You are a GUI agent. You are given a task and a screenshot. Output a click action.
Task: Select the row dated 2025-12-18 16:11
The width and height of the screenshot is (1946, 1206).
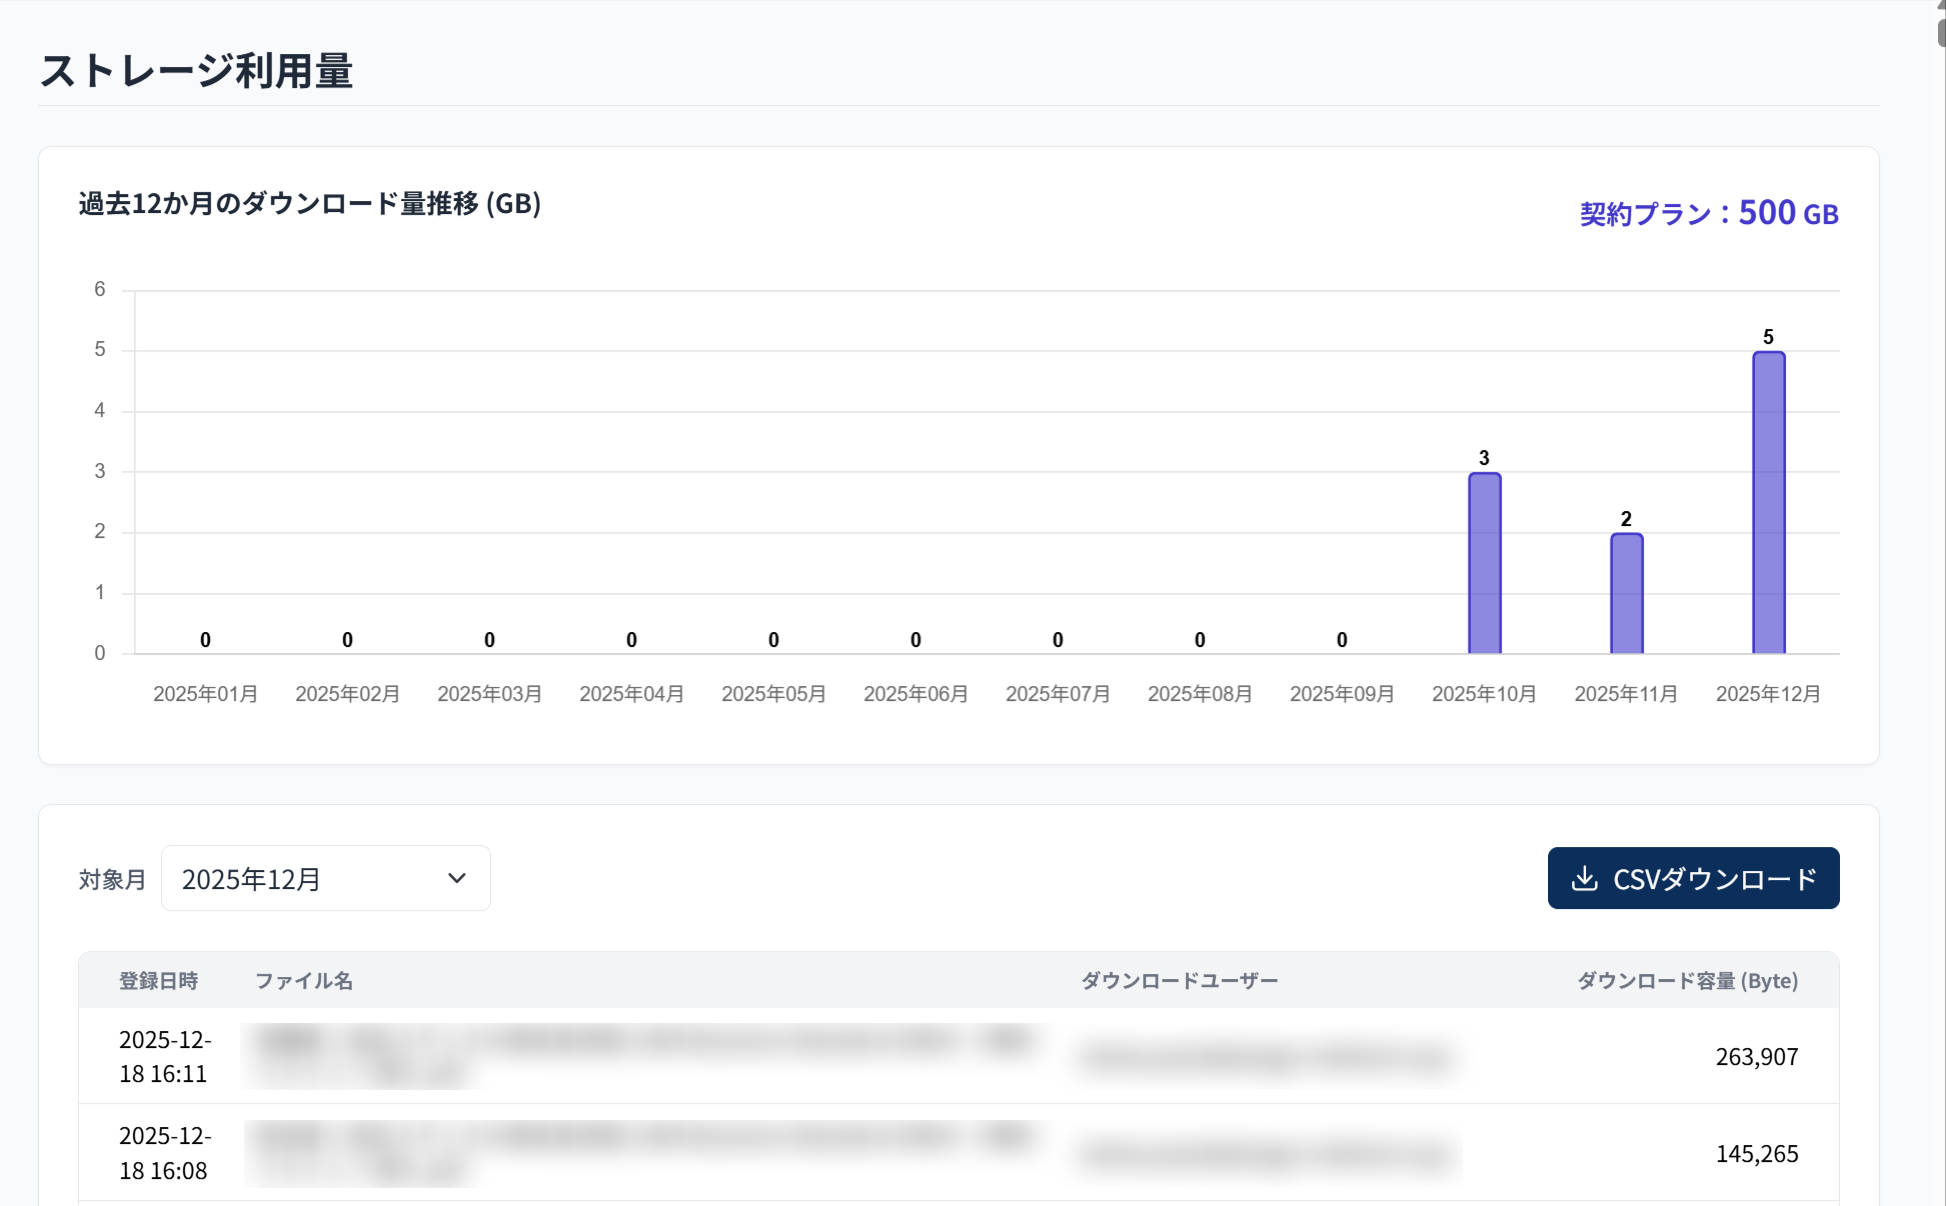coord(165,1056)
